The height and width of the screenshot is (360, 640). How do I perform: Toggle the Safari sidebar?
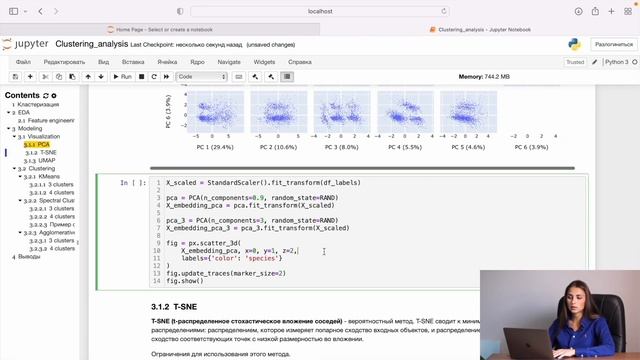[x=13, y=11]
